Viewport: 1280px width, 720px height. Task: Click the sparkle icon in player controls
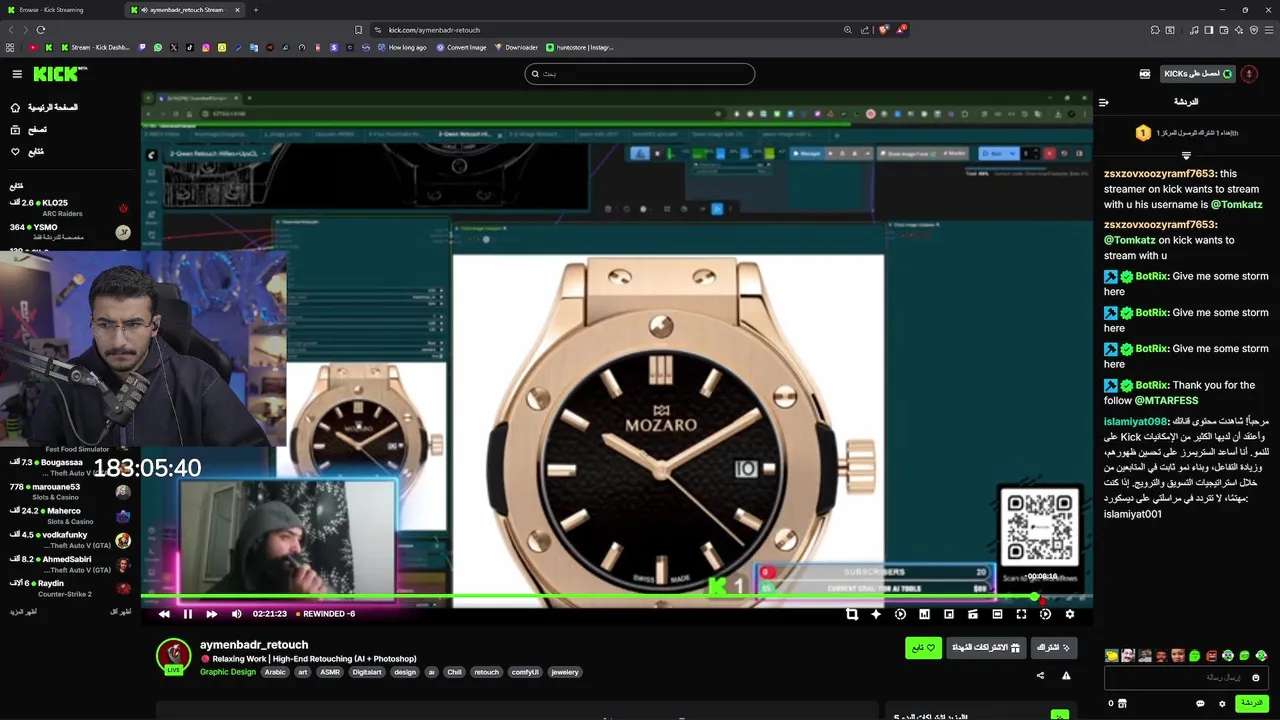click(876, 614)
